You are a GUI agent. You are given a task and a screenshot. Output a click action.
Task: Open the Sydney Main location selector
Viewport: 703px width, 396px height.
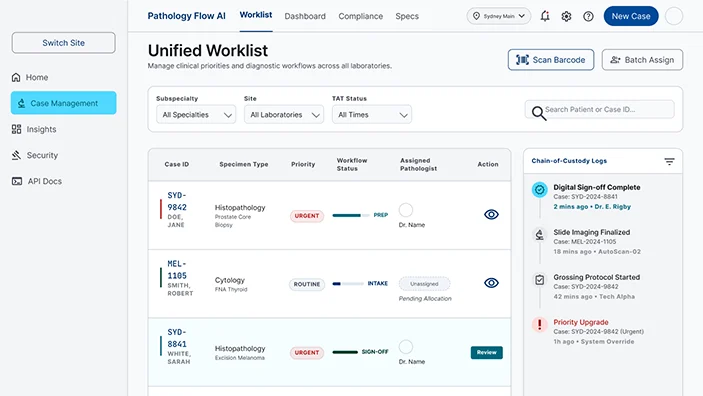pos(499,16)
